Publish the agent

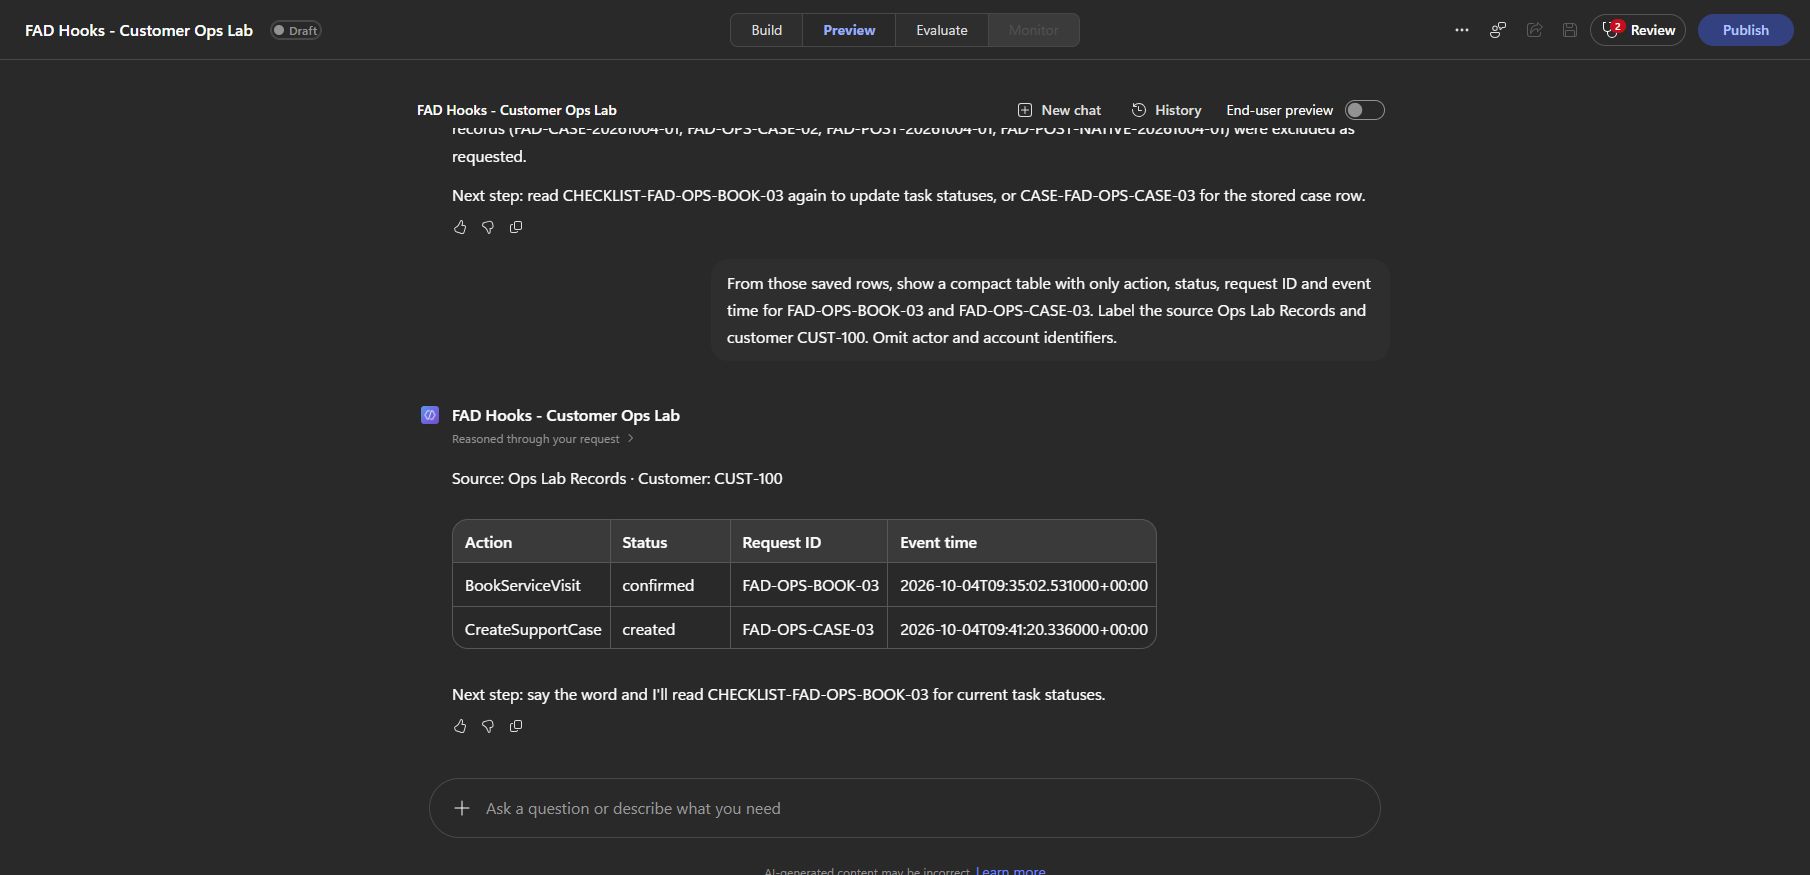[x=1745, y=30]
